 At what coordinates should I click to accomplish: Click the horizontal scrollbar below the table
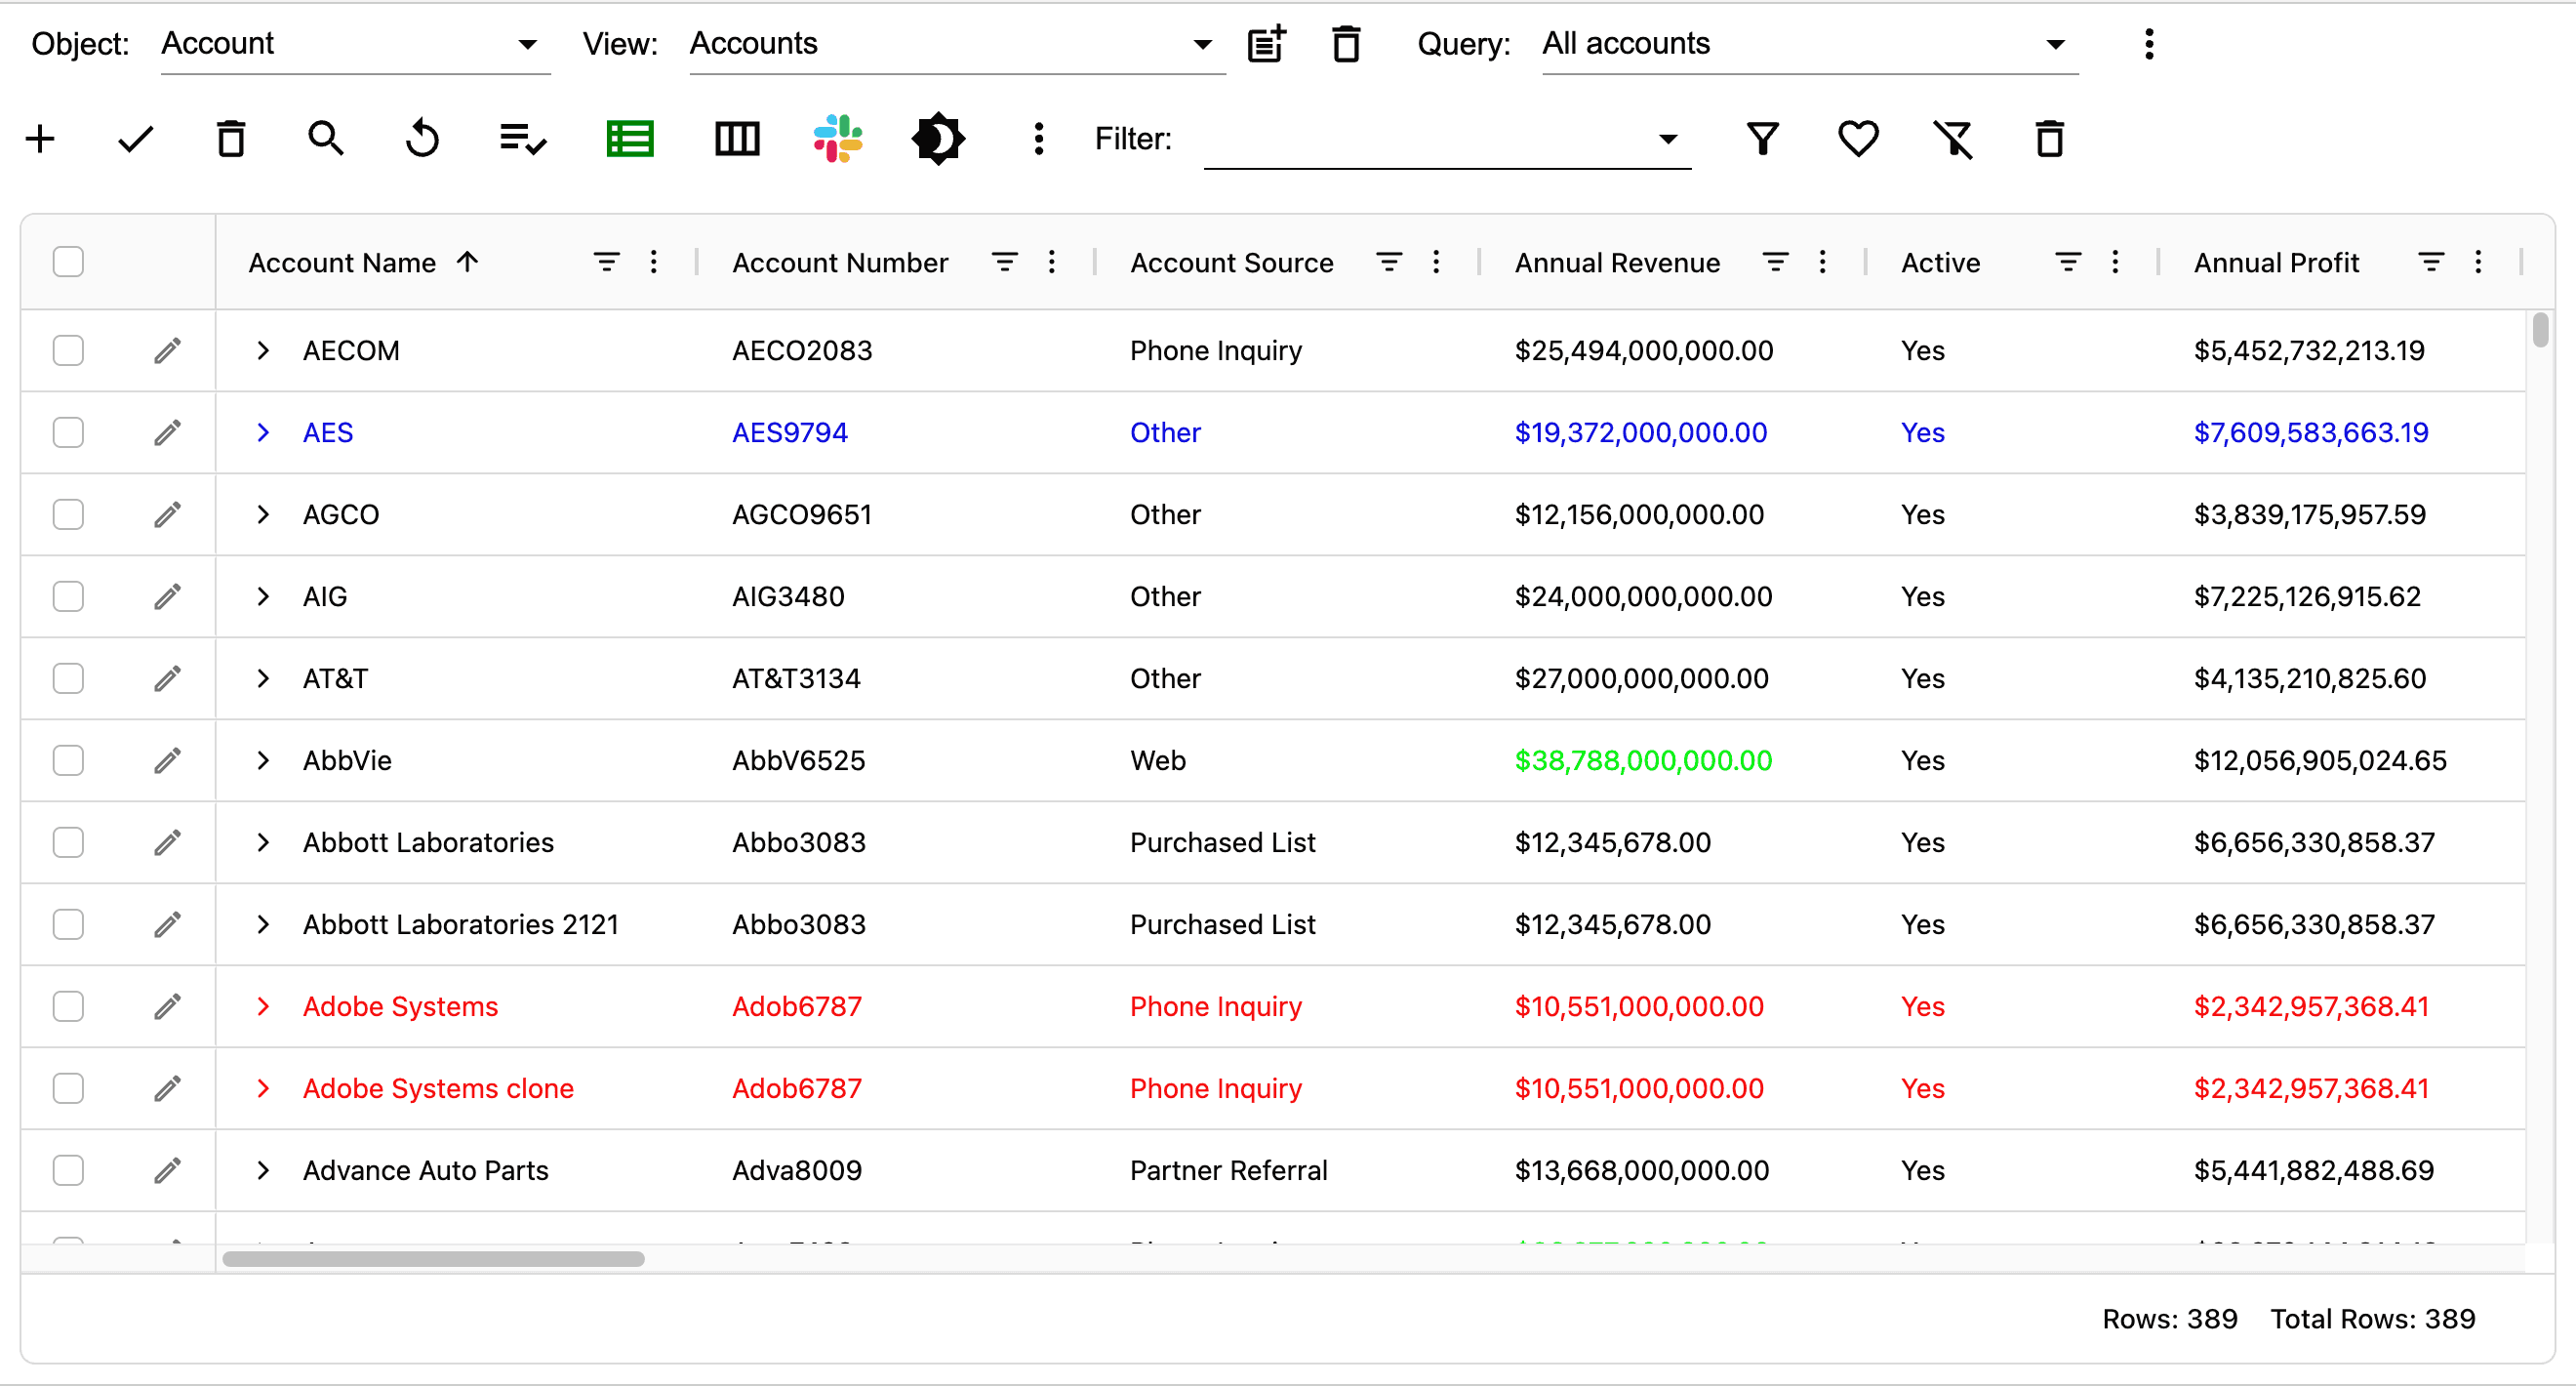tap(433, 1259)
